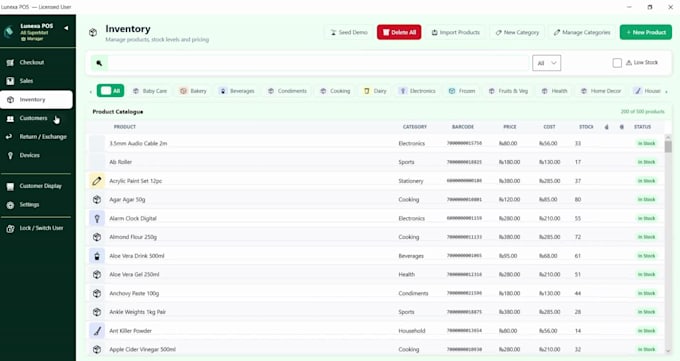Click the Inventory box icon in sidebar

pos(10,100)
